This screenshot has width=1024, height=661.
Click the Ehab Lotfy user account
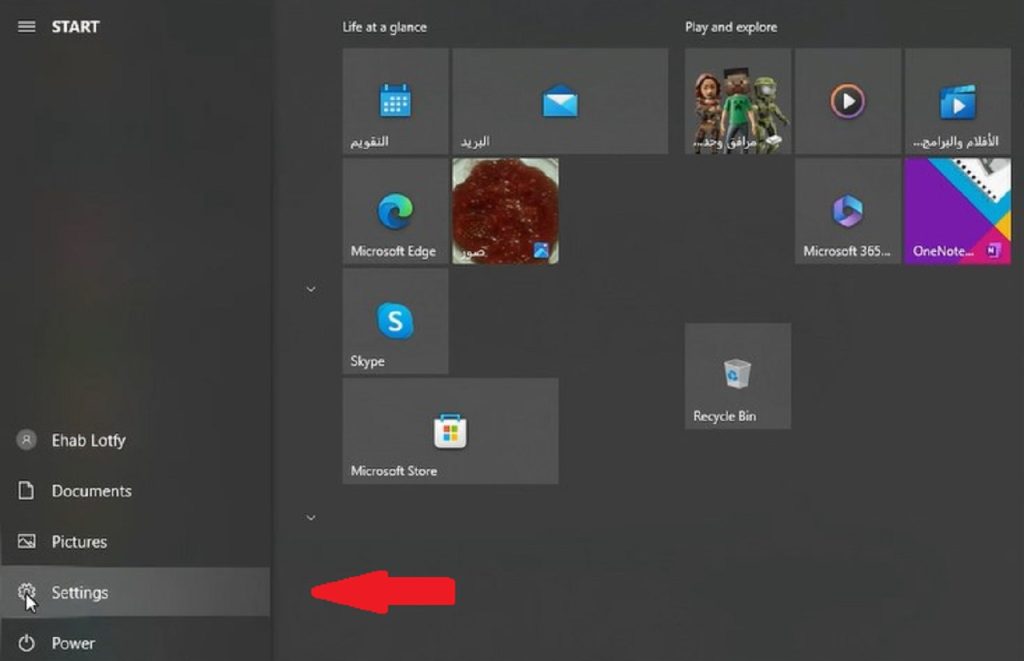click(x=88, y=440)
